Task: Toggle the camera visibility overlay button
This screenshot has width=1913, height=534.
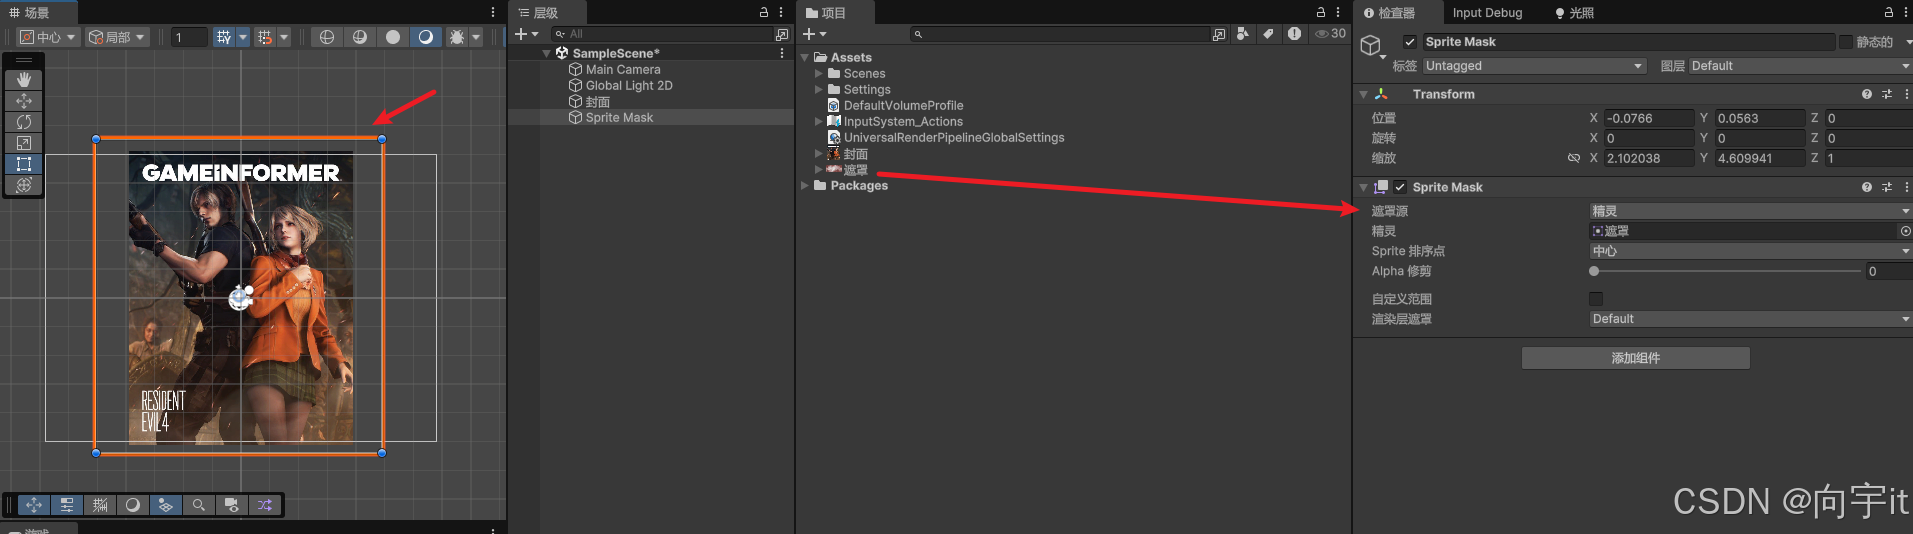Action: tap(232, 505)
